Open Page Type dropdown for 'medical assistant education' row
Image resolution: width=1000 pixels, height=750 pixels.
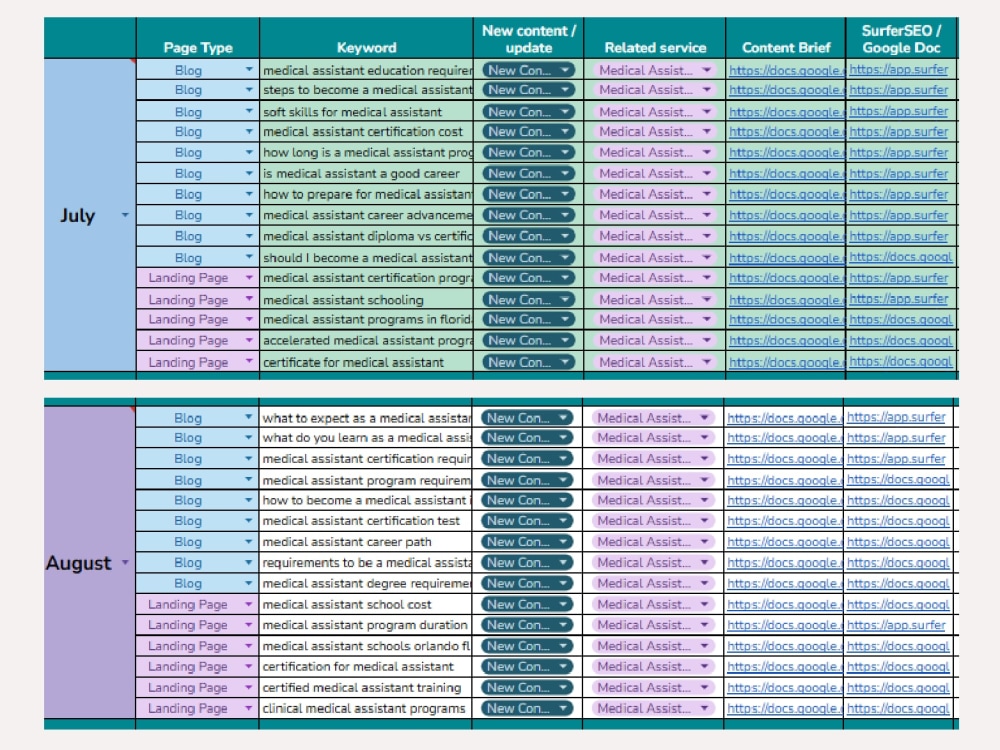[x=249, y=70]
